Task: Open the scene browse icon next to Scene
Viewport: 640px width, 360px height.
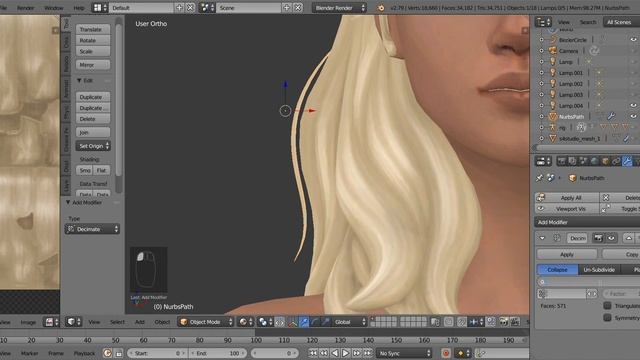Action: click(207, 8)
